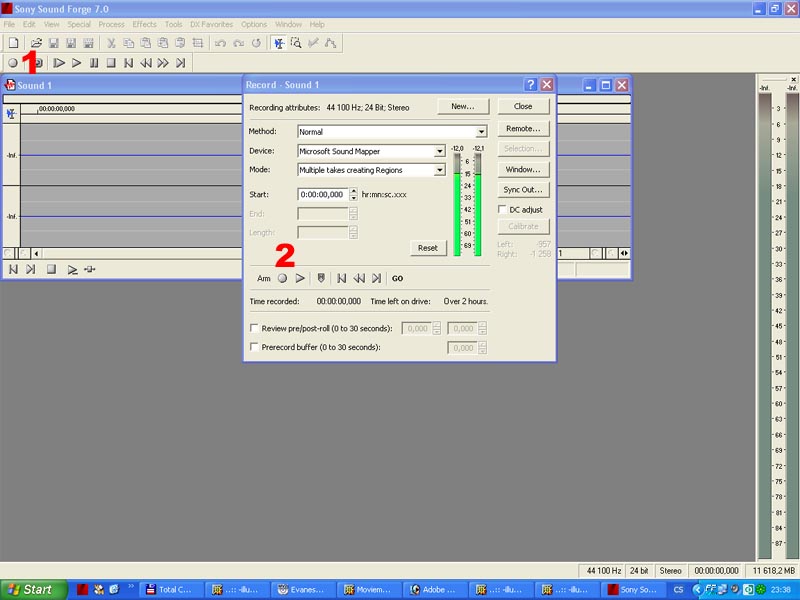The height and width of the screenshot is (600, 800).
Task: Click the Stereo status bar field
Action: tap(670, 570)
